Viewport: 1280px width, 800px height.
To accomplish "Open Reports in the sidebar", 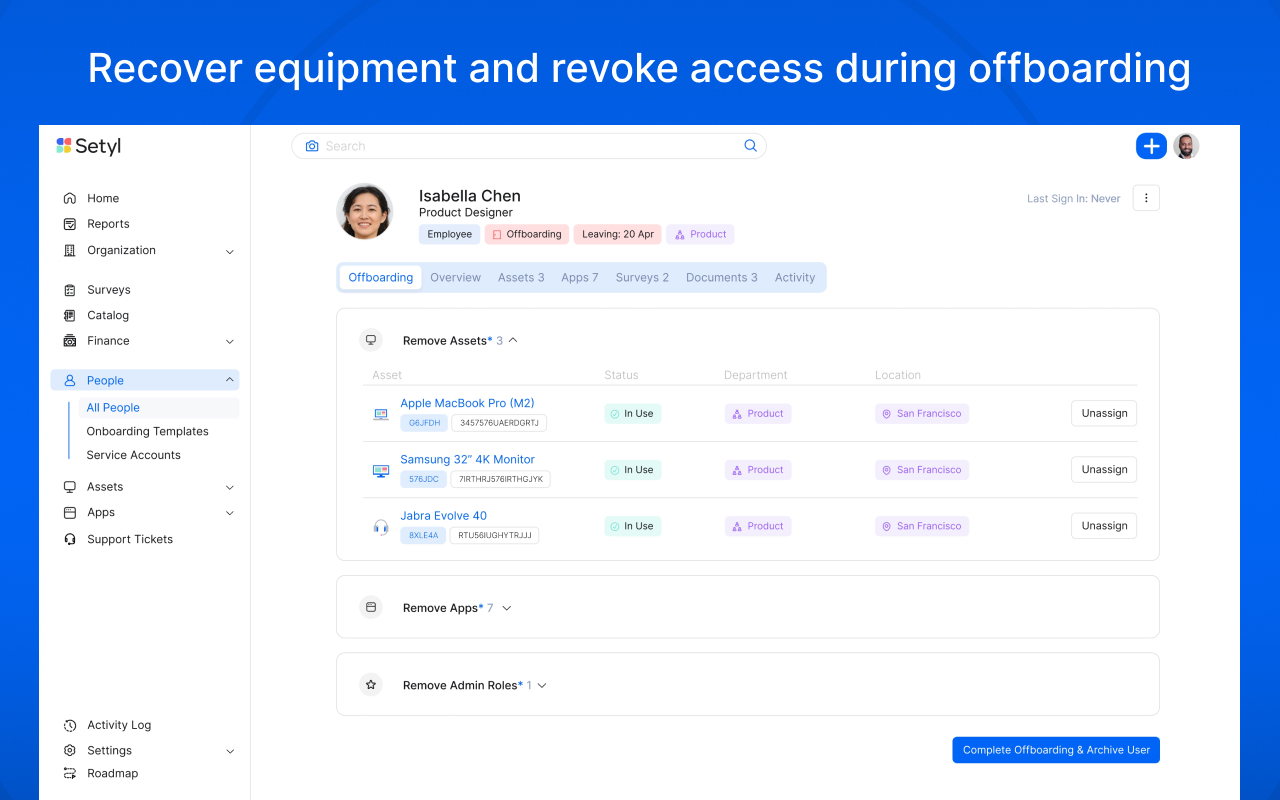I will coord(108,224).
